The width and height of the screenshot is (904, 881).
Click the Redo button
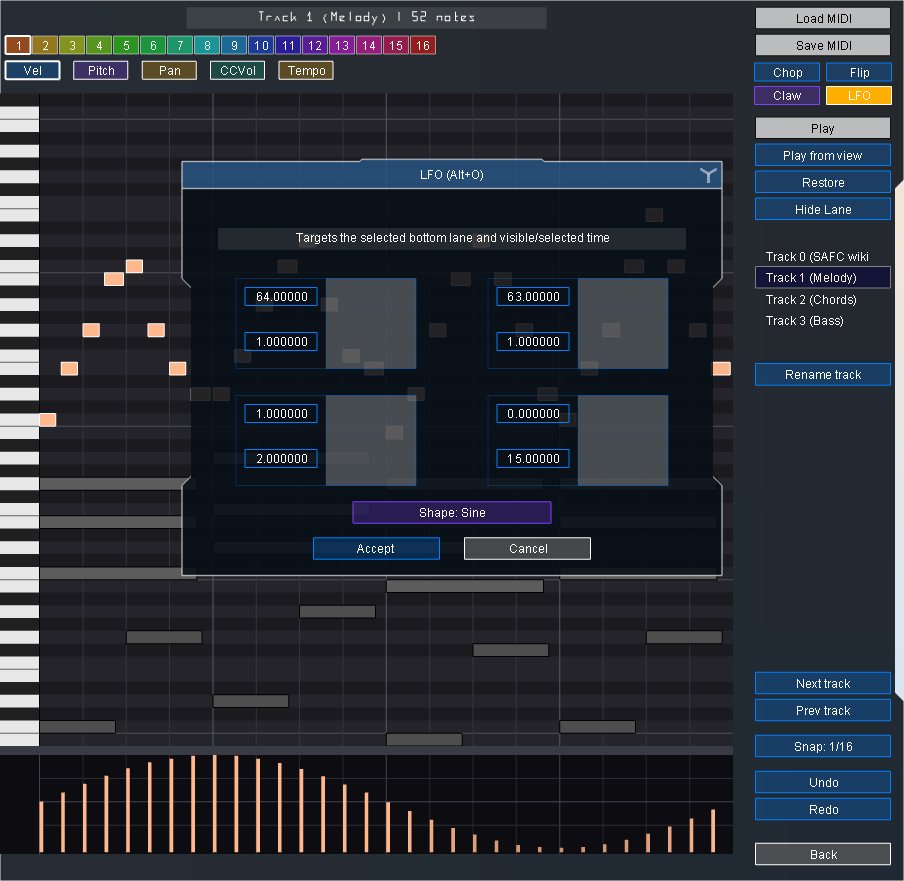point(823,810)
